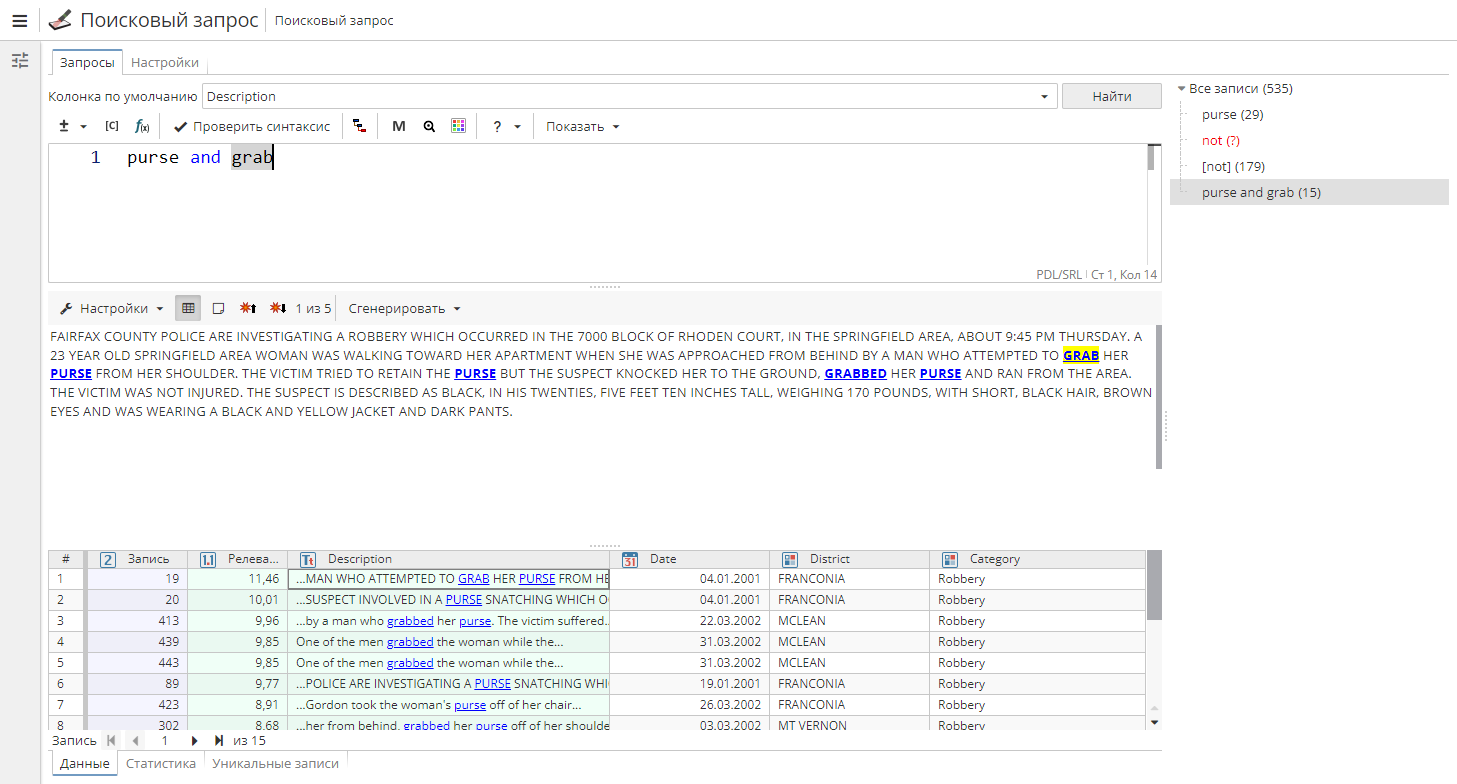Switch to the Данные tab

(x=84, y=763)
